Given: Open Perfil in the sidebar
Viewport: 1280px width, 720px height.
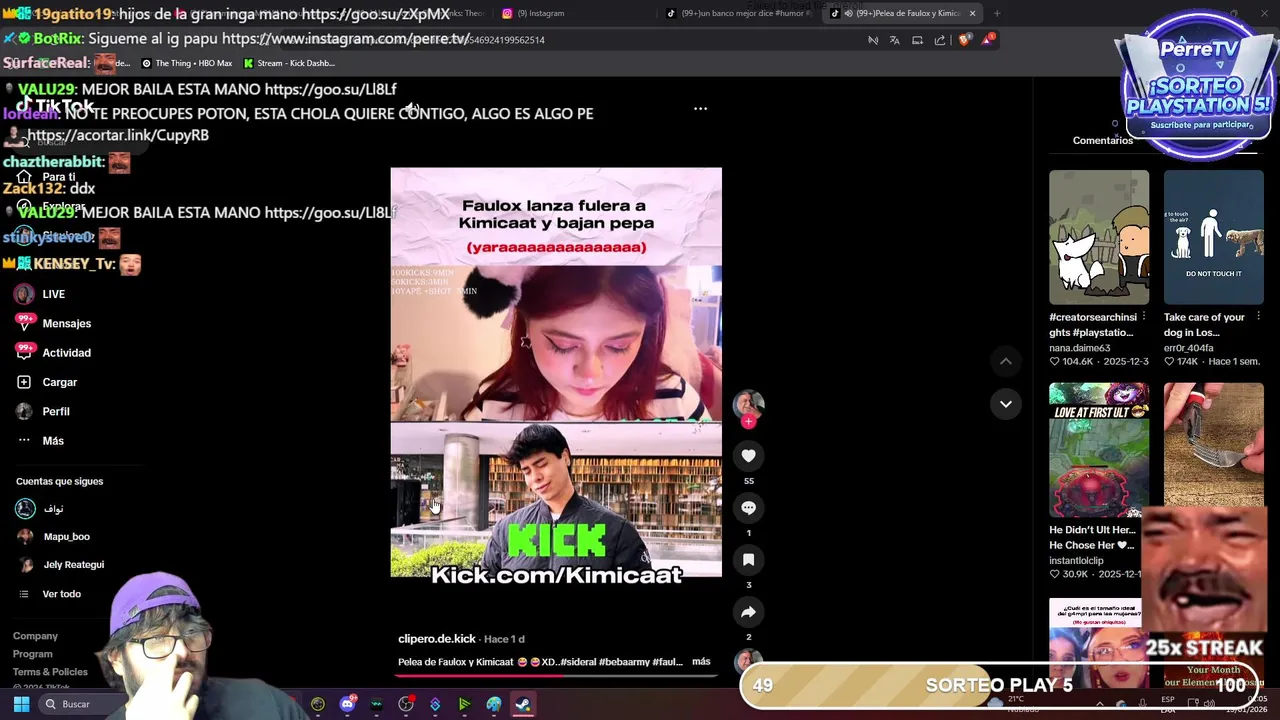Looking at the screenshot, I should coord(56,411).
